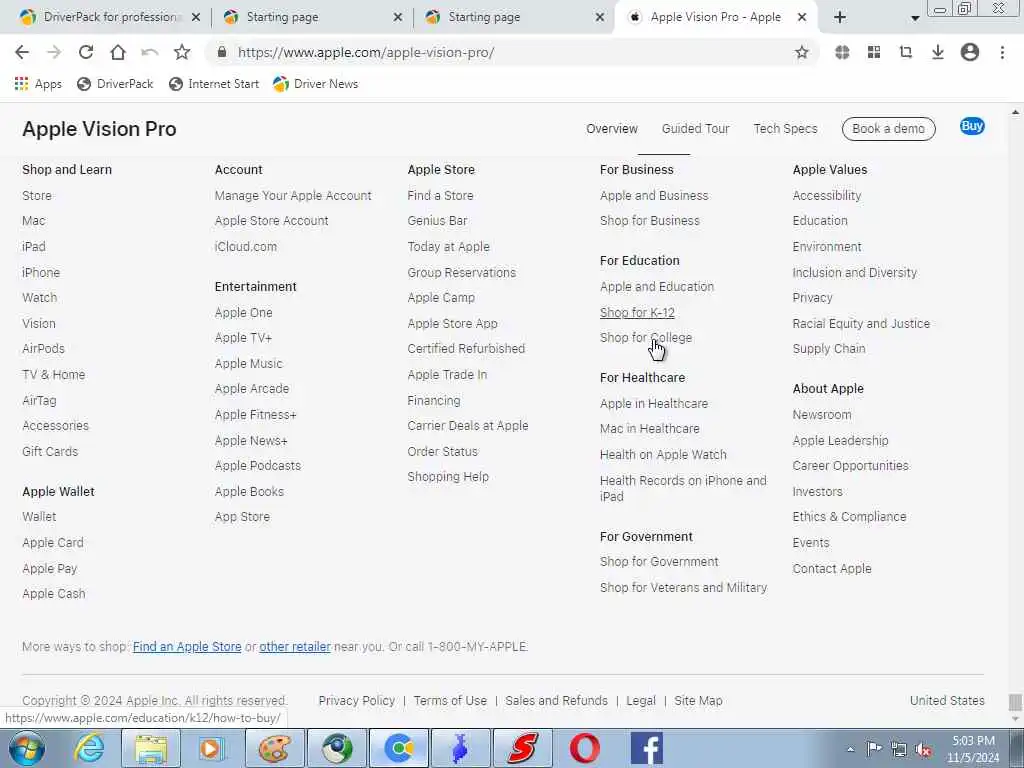Show hidden system tray icons arrow
Screen dimensions: 1024x768
tap(850, 750)
